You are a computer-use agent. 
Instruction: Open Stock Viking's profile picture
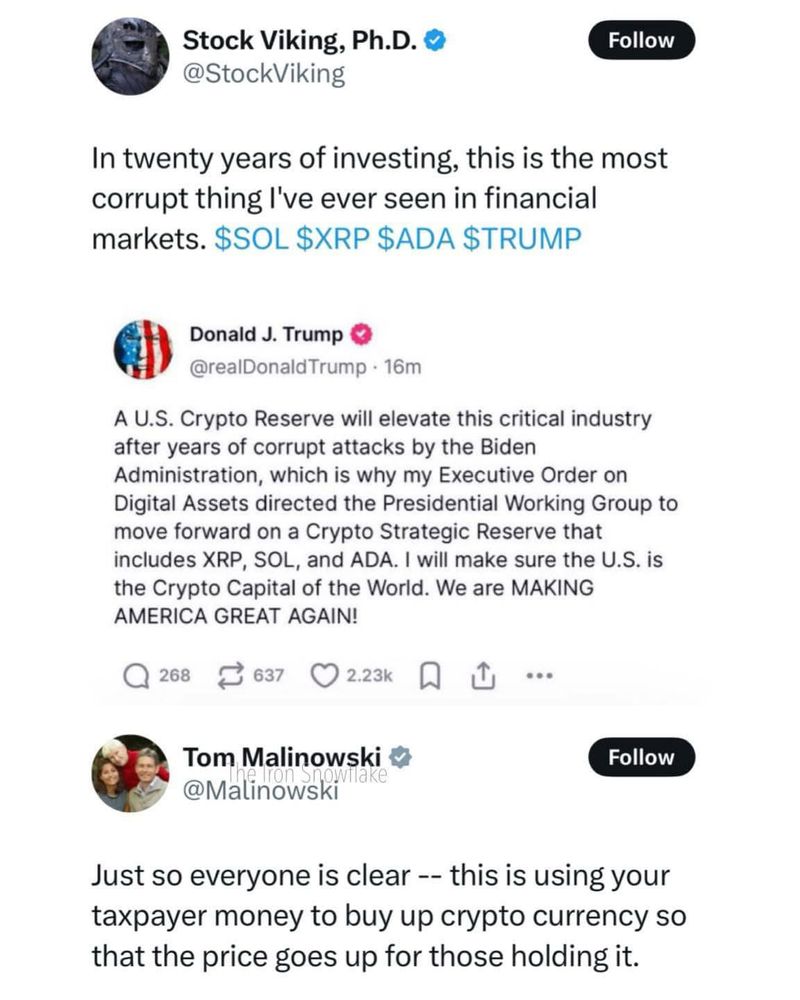pyautogui.click(x=131, y=56)
